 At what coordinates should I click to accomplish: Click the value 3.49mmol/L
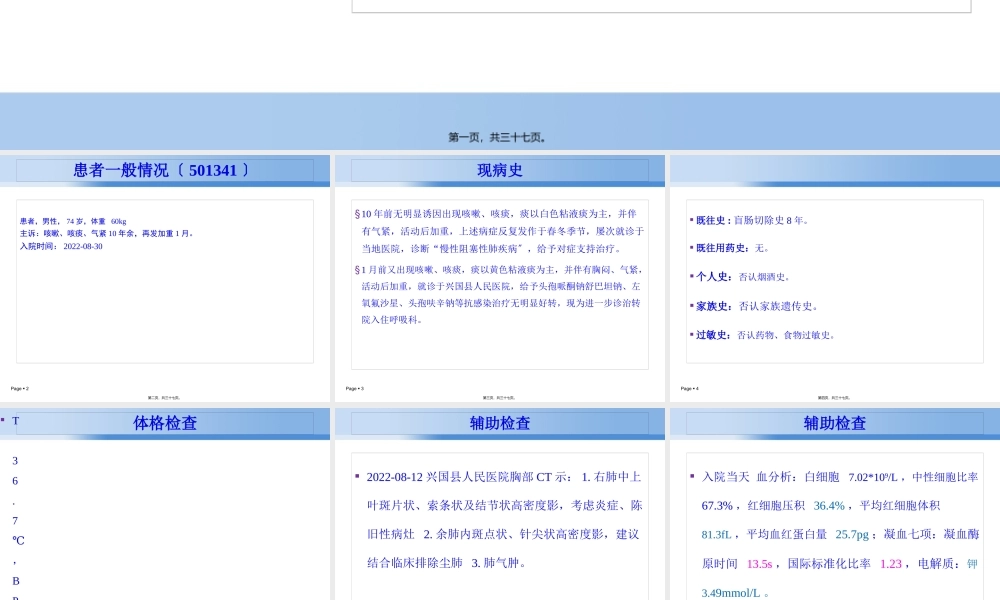pos(731,593)
